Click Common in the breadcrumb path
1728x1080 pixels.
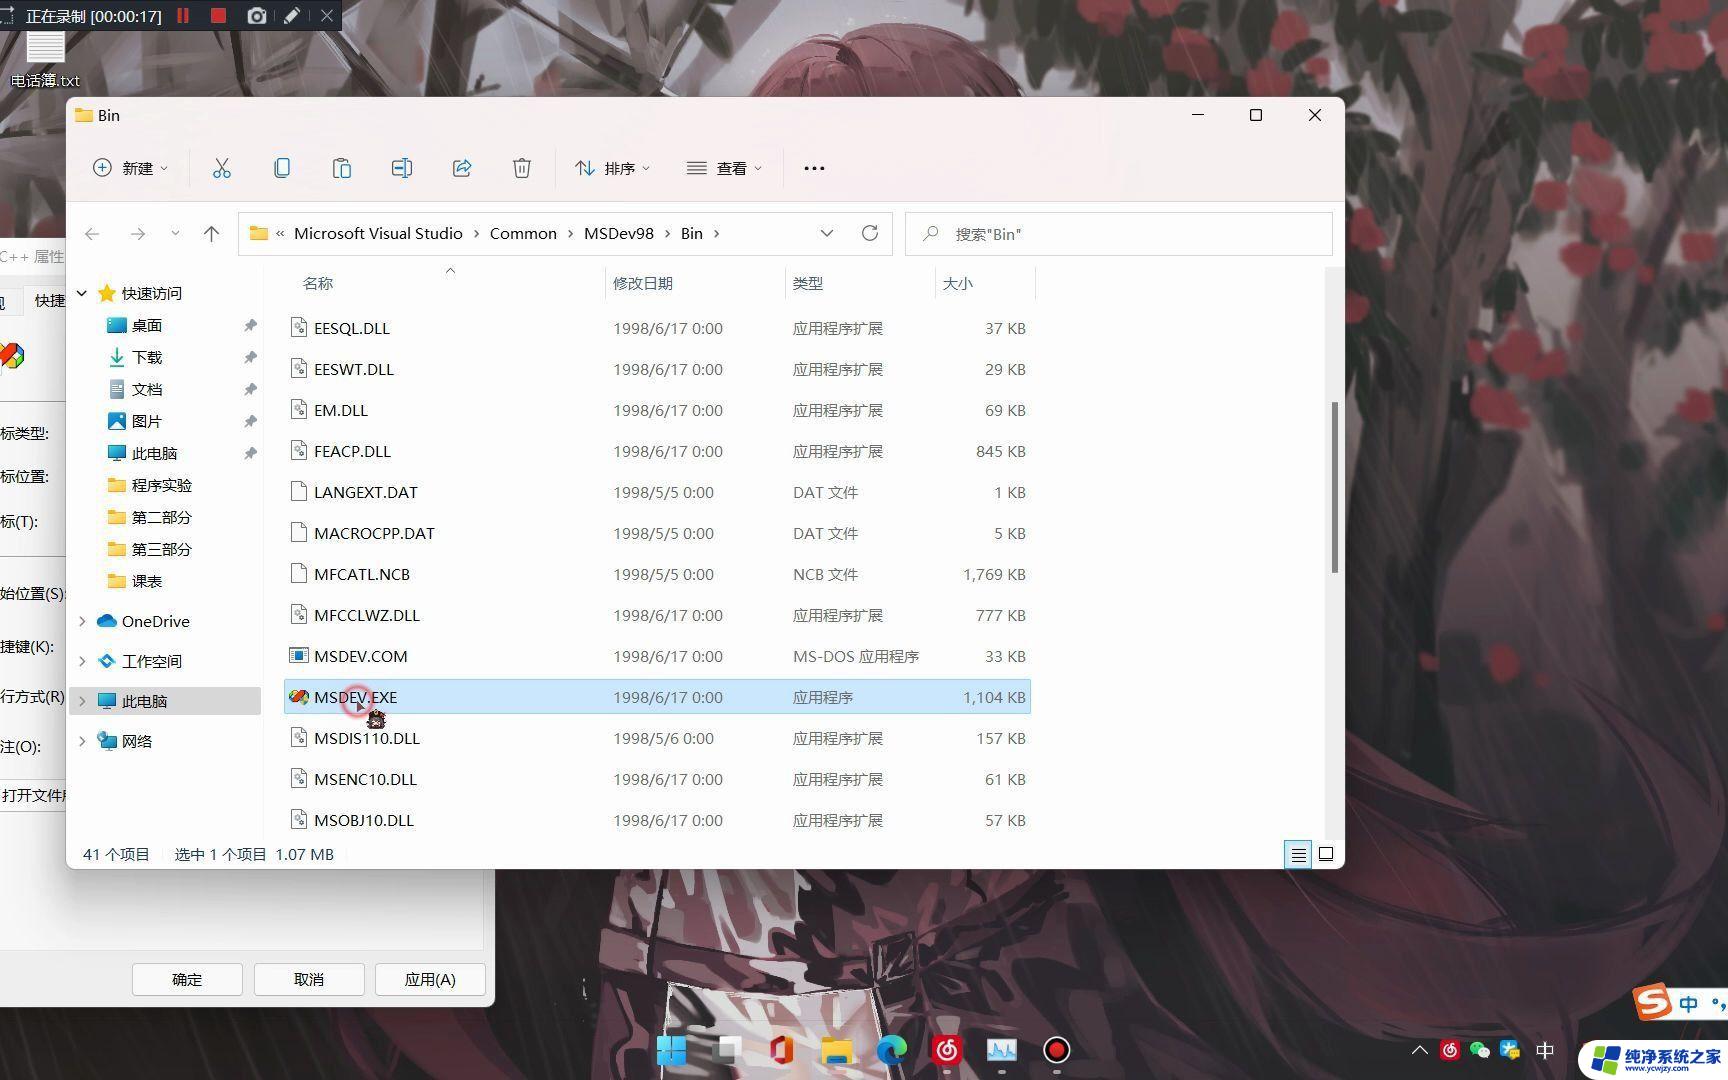(523, 233)
